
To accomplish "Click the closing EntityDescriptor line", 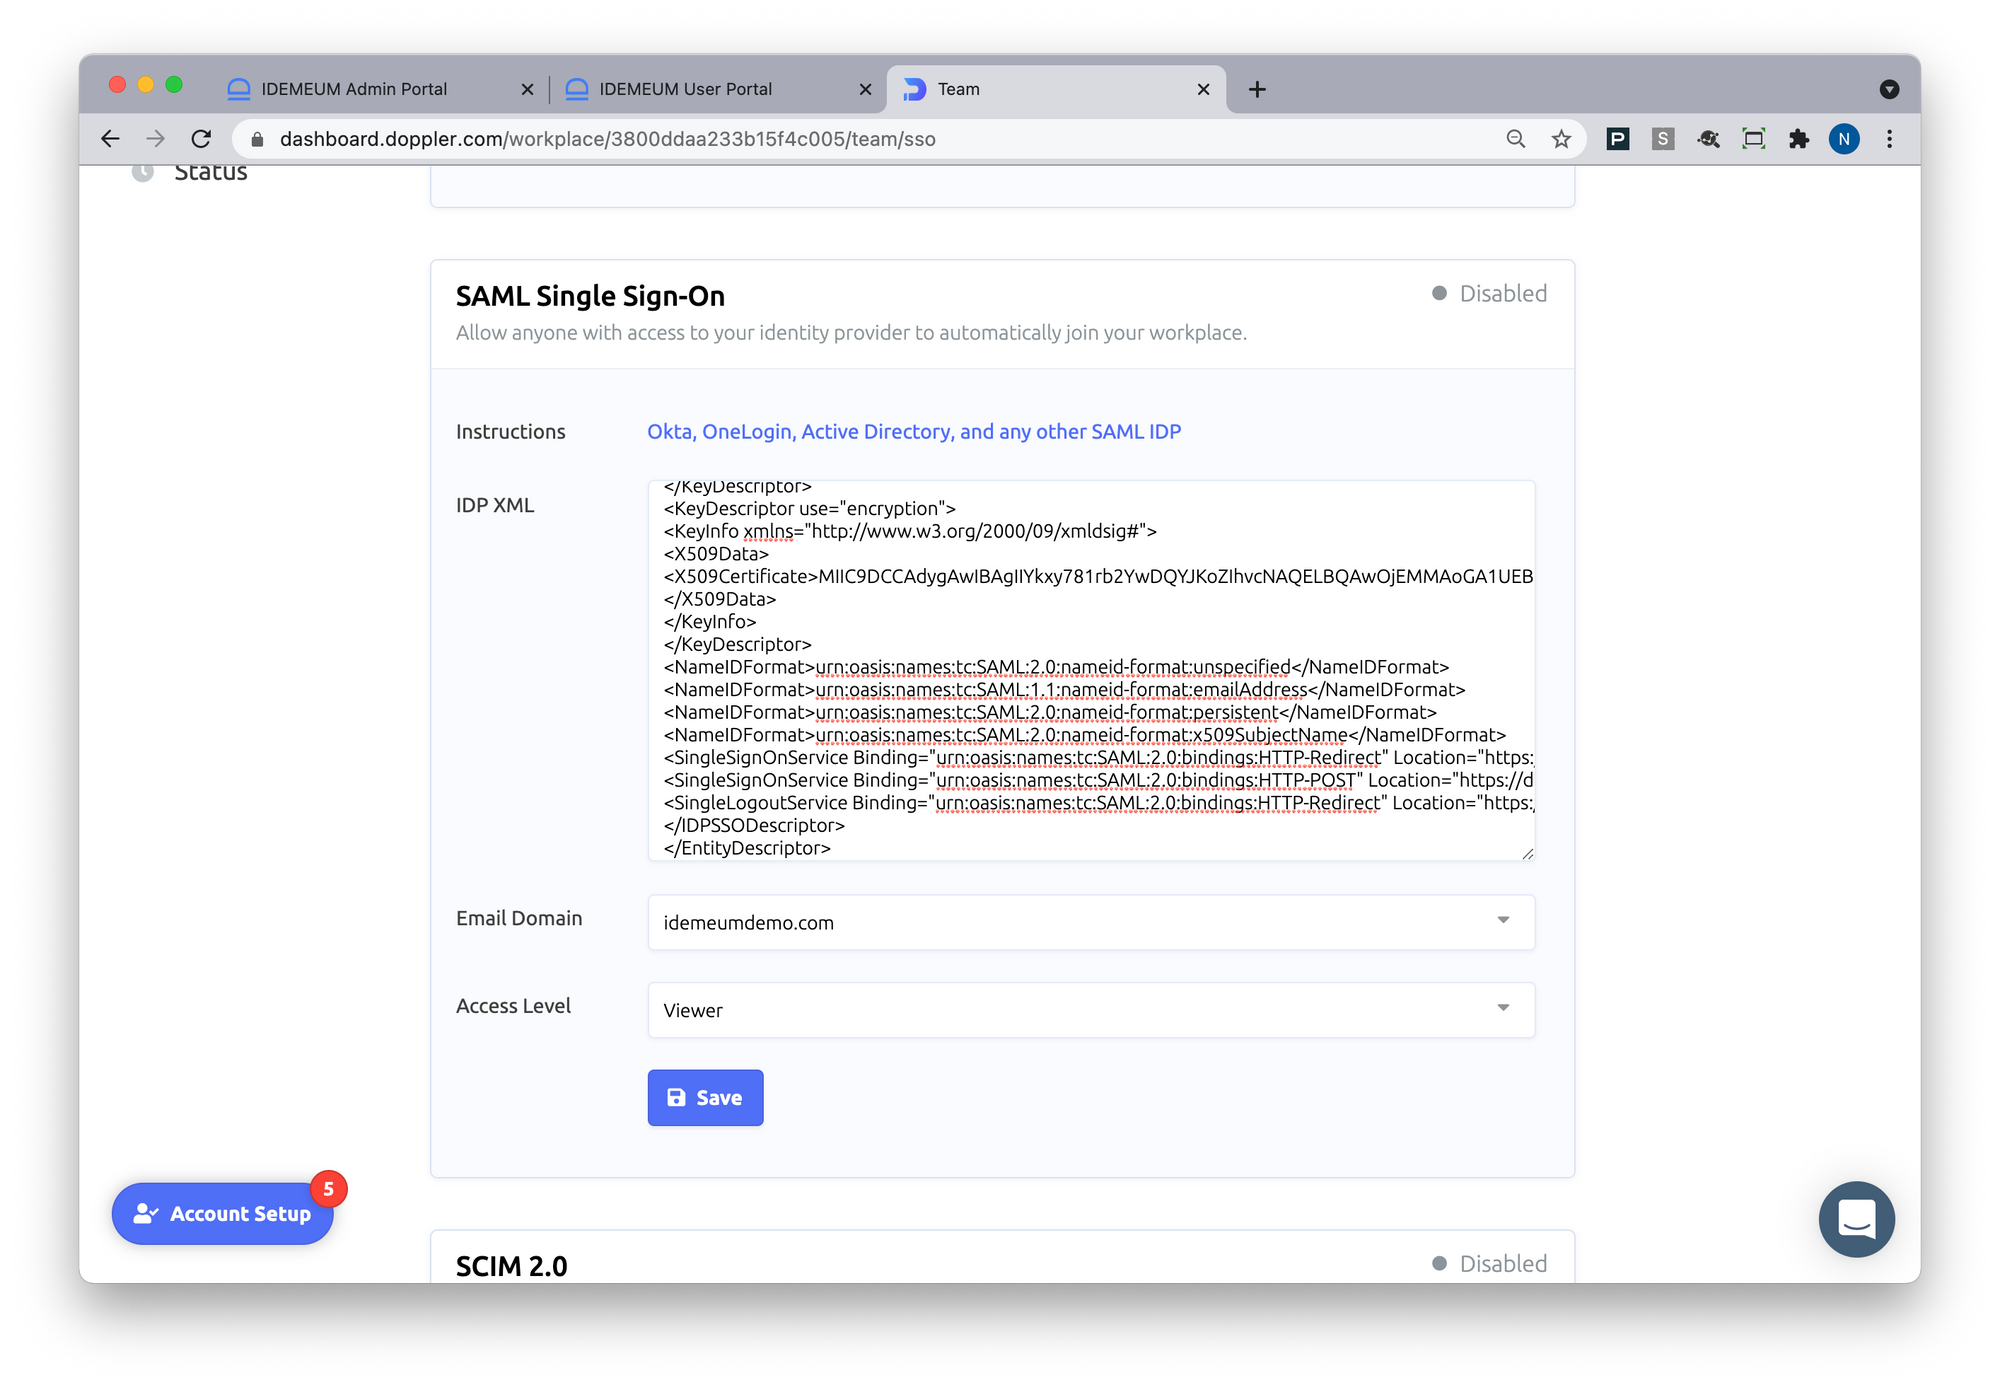I will (747, 848).
